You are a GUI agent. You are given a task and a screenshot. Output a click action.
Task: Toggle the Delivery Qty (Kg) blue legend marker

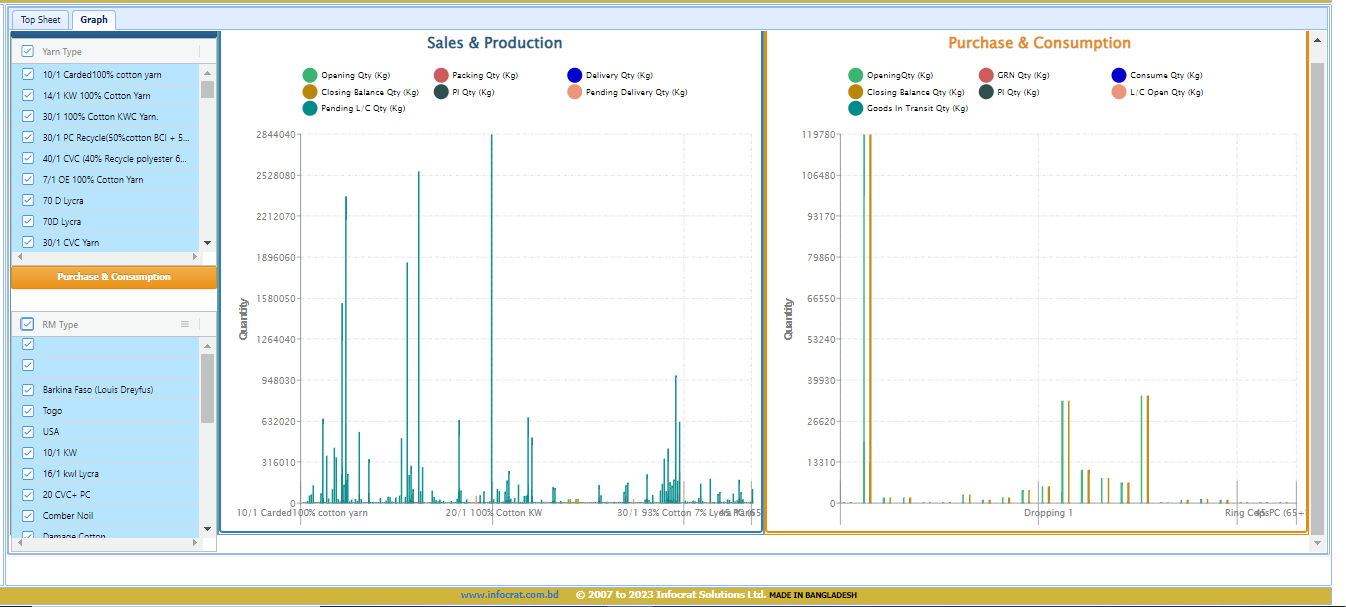[x=574, y=75]
